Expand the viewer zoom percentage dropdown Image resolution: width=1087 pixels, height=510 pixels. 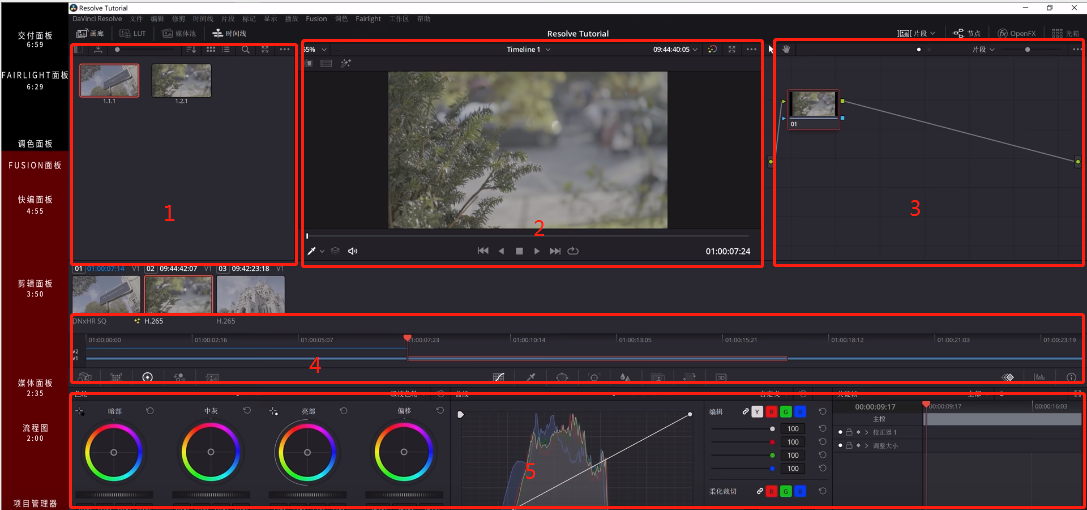coord(315,50)
